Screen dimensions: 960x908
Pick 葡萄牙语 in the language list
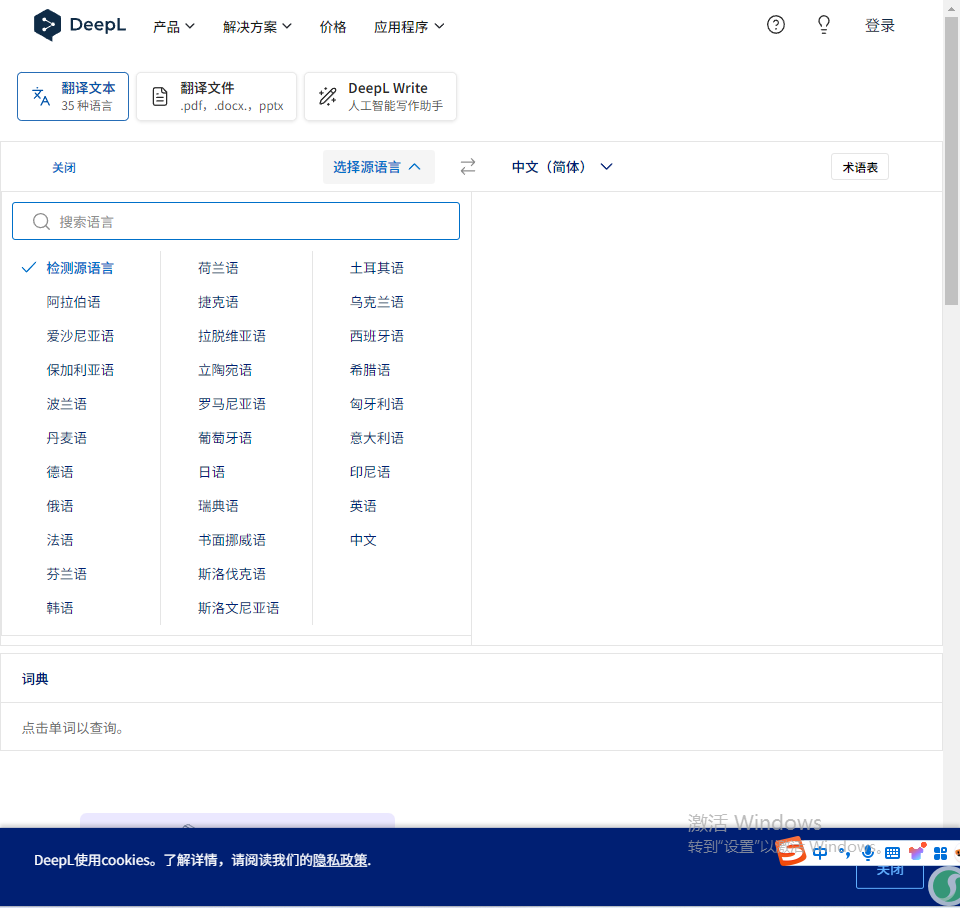coord(225,438)
